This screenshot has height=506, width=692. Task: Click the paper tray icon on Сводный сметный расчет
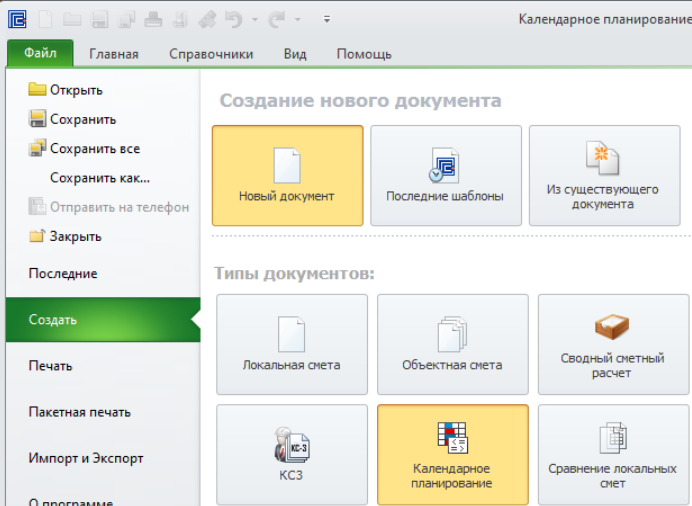pyautogui.click(x=612, y=327)
